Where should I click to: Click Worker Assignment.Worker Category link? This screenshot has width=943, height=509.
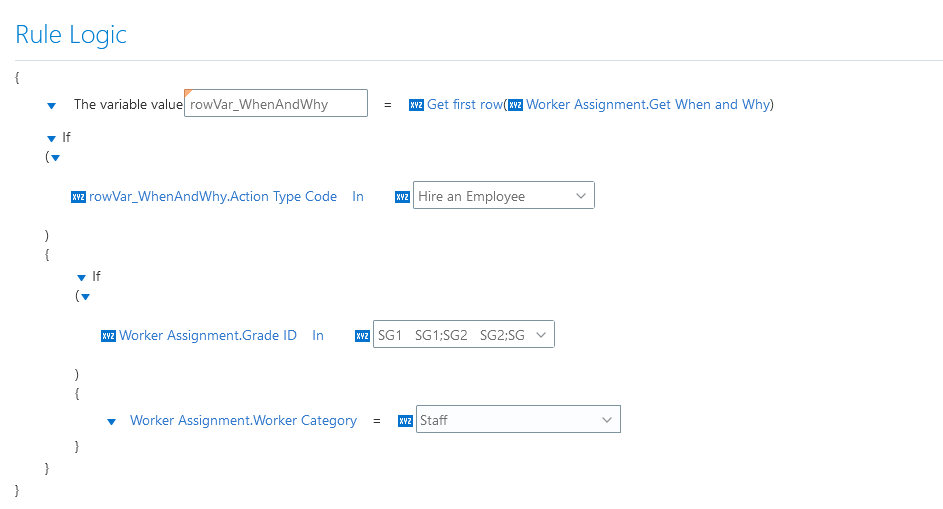click(244, 421)
